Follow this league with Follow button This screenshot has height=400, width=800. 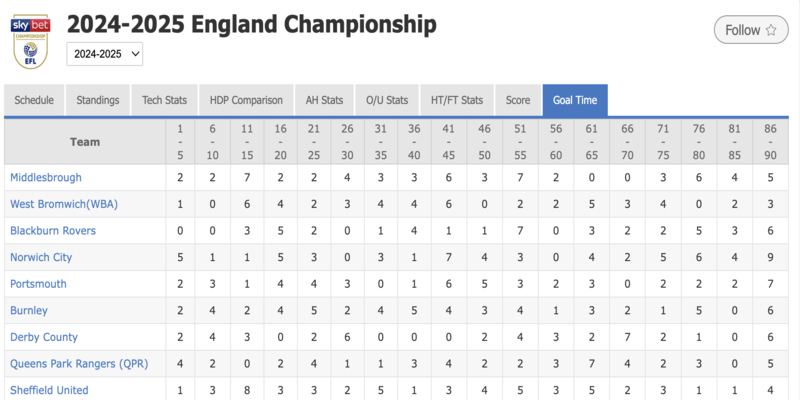point(751,30)
